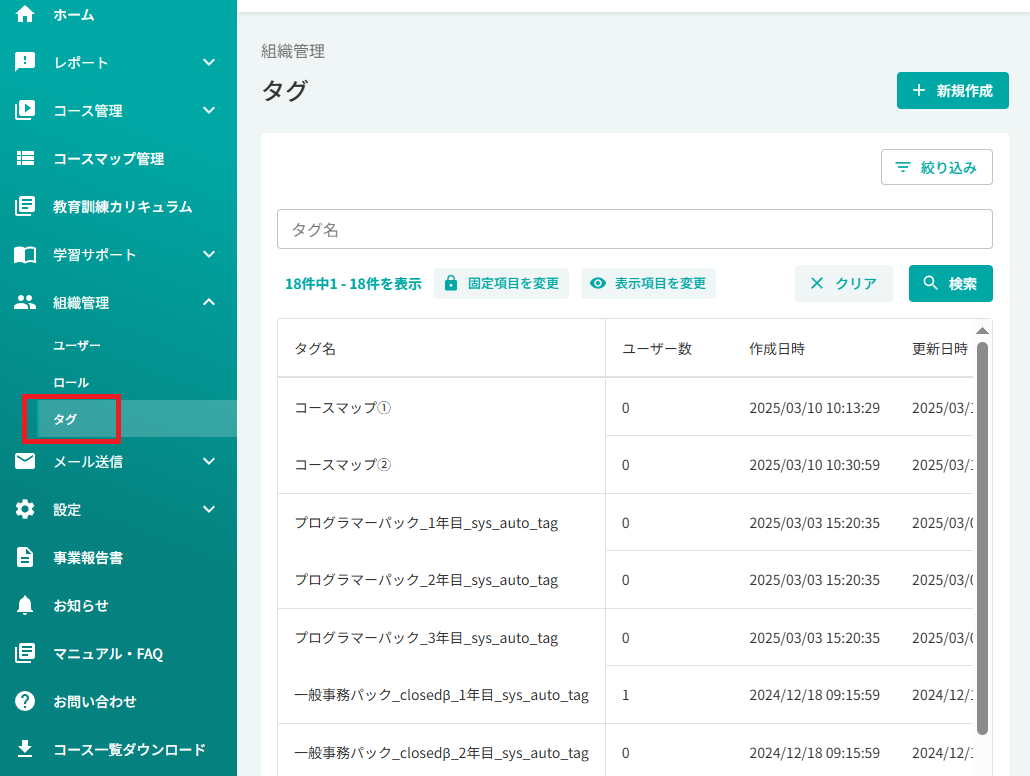Click the 学習サポート open book icon

point(25,254)
